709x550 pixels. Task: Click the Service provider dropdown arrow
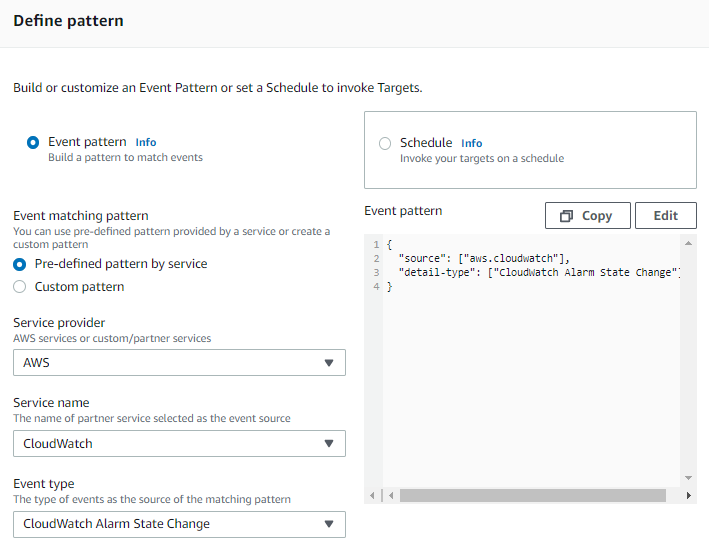(x=329, y=363)
